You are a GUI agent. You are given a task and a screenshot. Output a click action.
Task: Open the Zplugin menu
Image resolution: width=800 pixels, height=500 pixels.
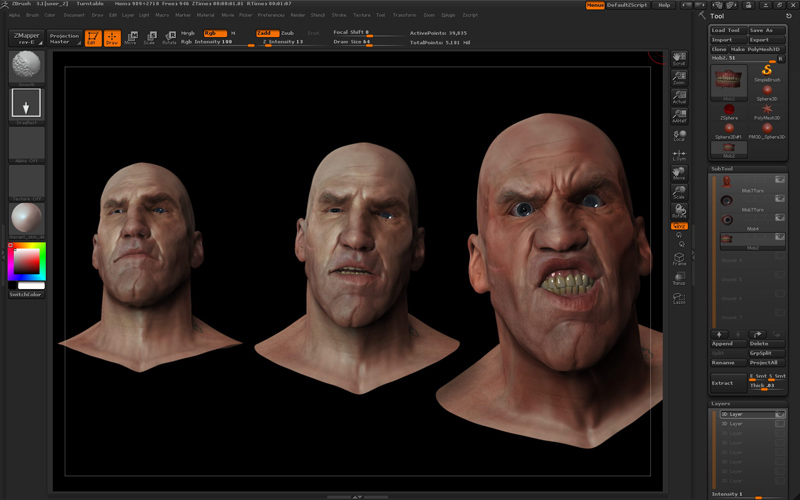448,15
